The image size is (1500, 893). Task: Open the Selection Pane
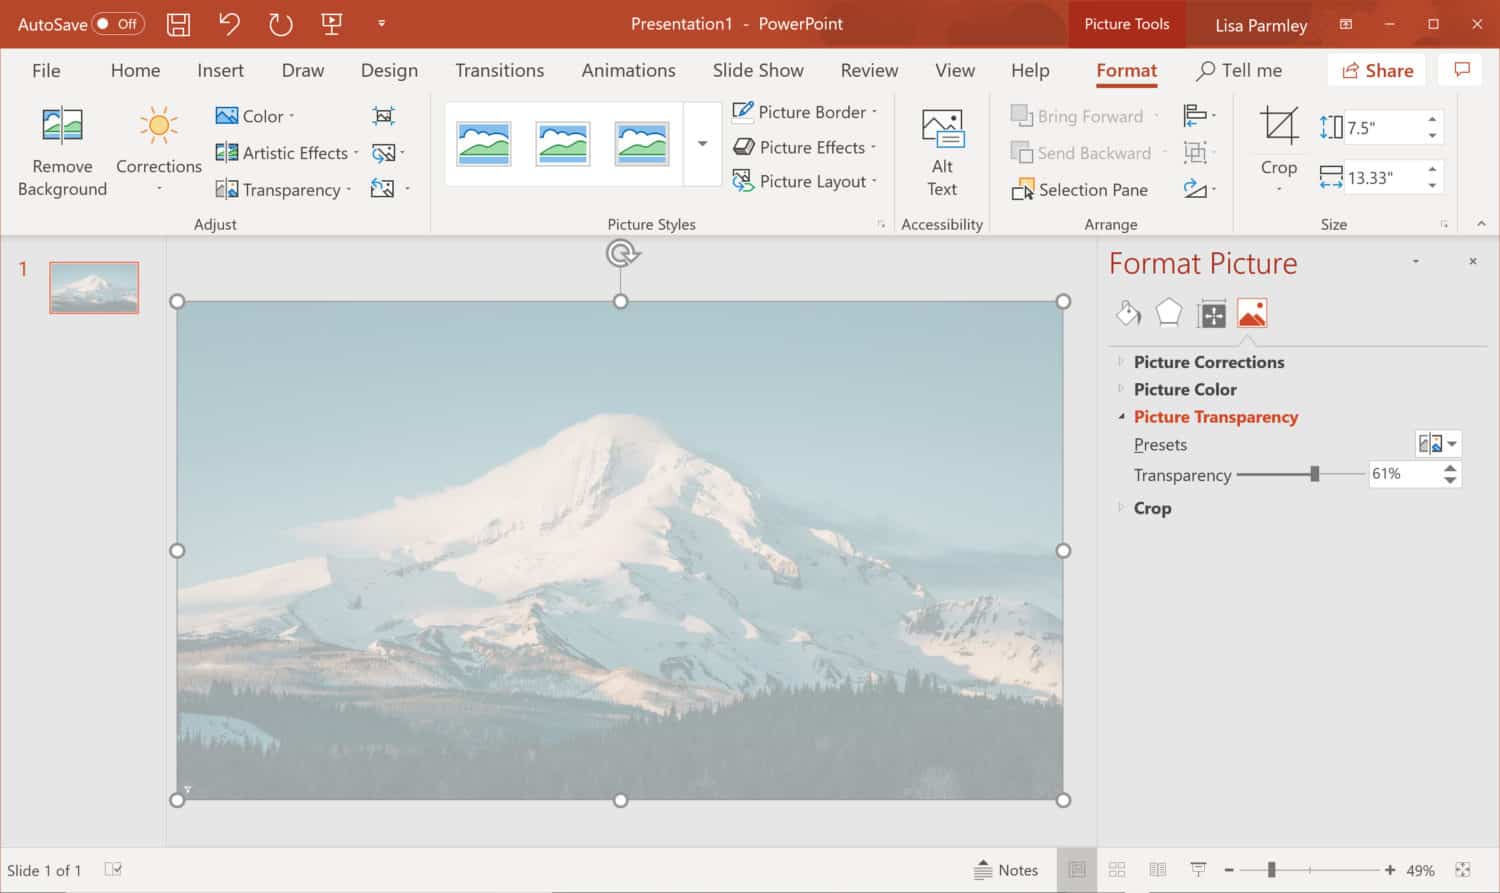[1090, 189]
